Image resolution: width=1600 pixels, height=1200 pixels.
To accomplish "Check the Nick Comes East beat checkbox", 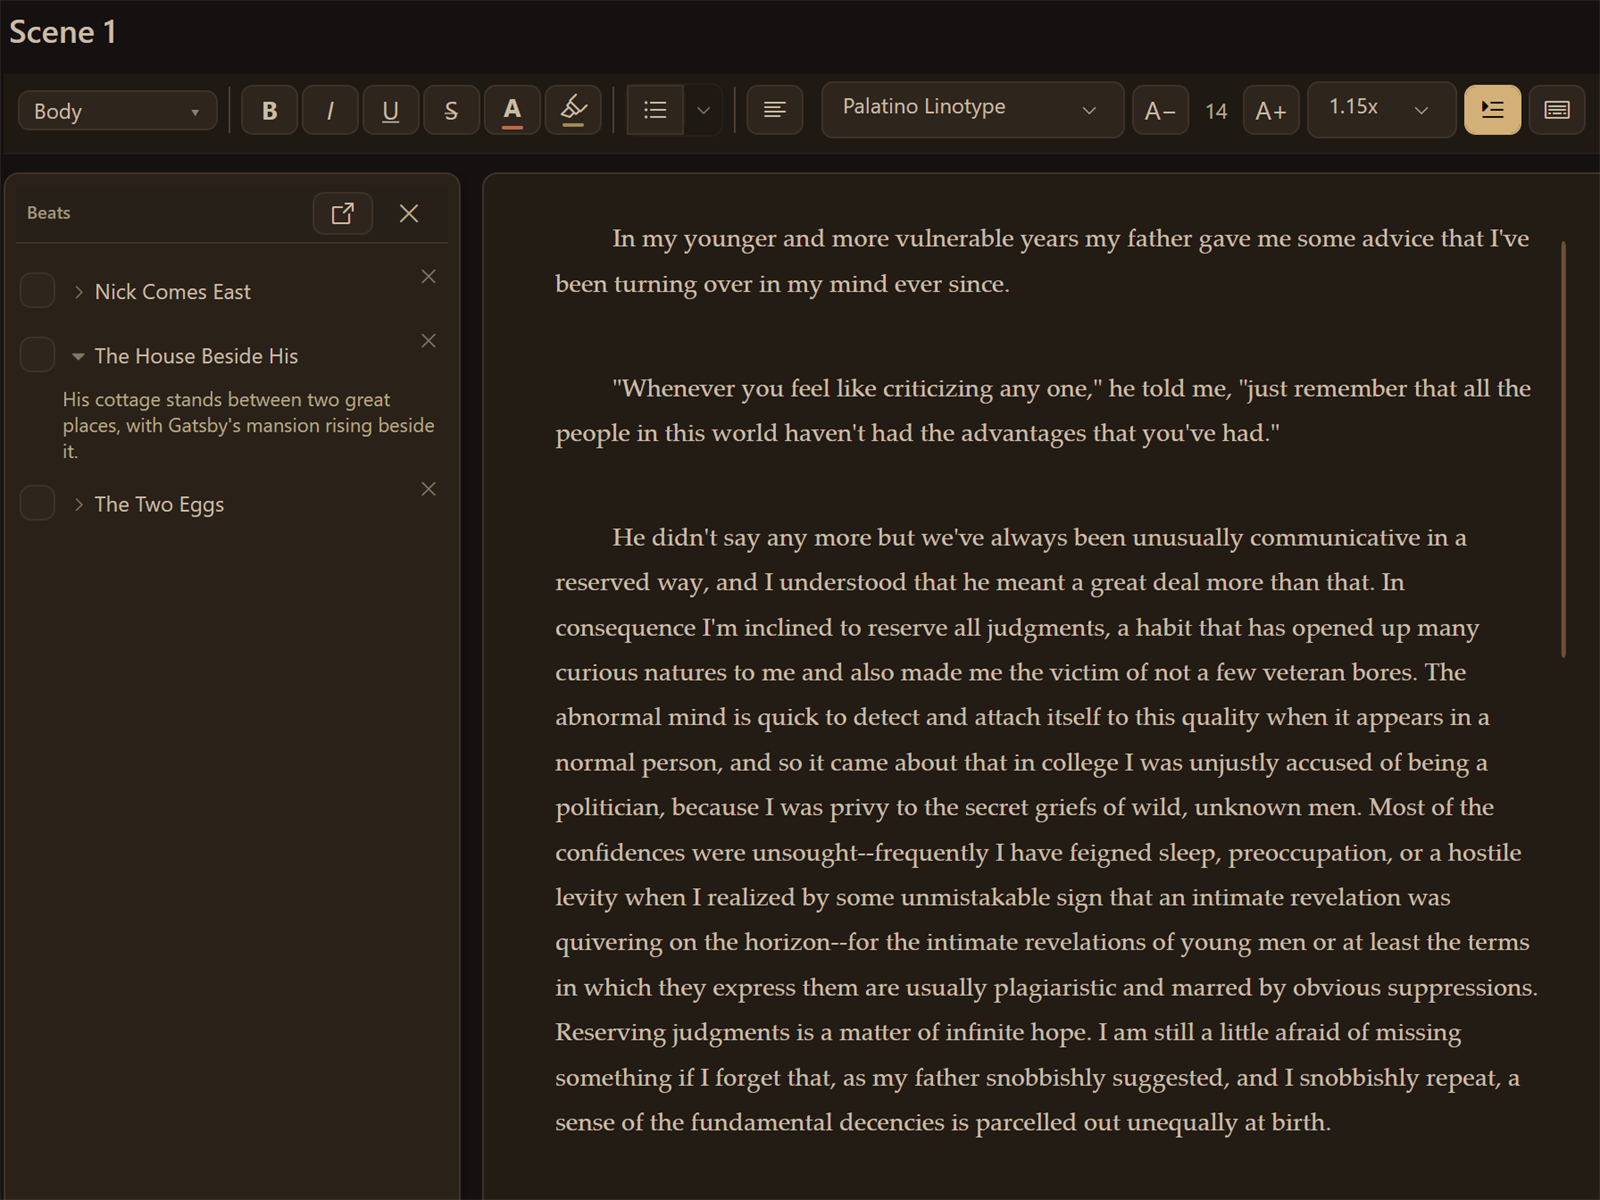I will (x=38, y=291).
